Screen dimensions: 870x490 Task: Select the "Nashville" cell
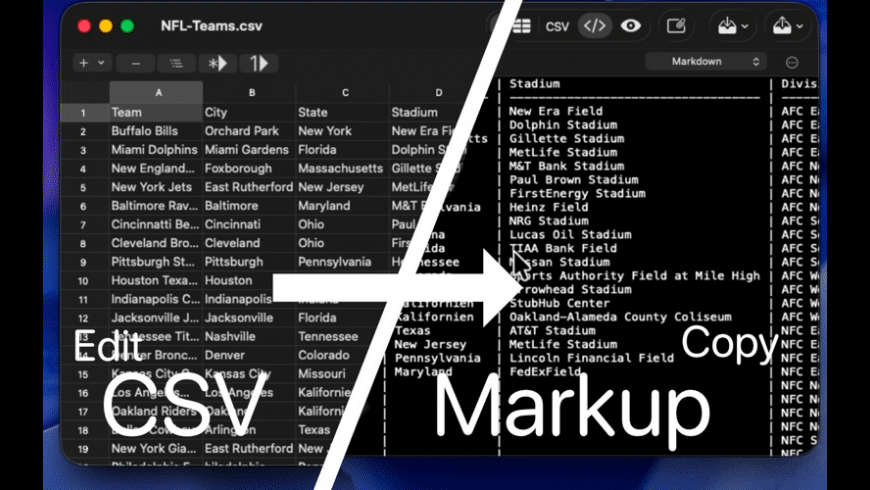249,337
